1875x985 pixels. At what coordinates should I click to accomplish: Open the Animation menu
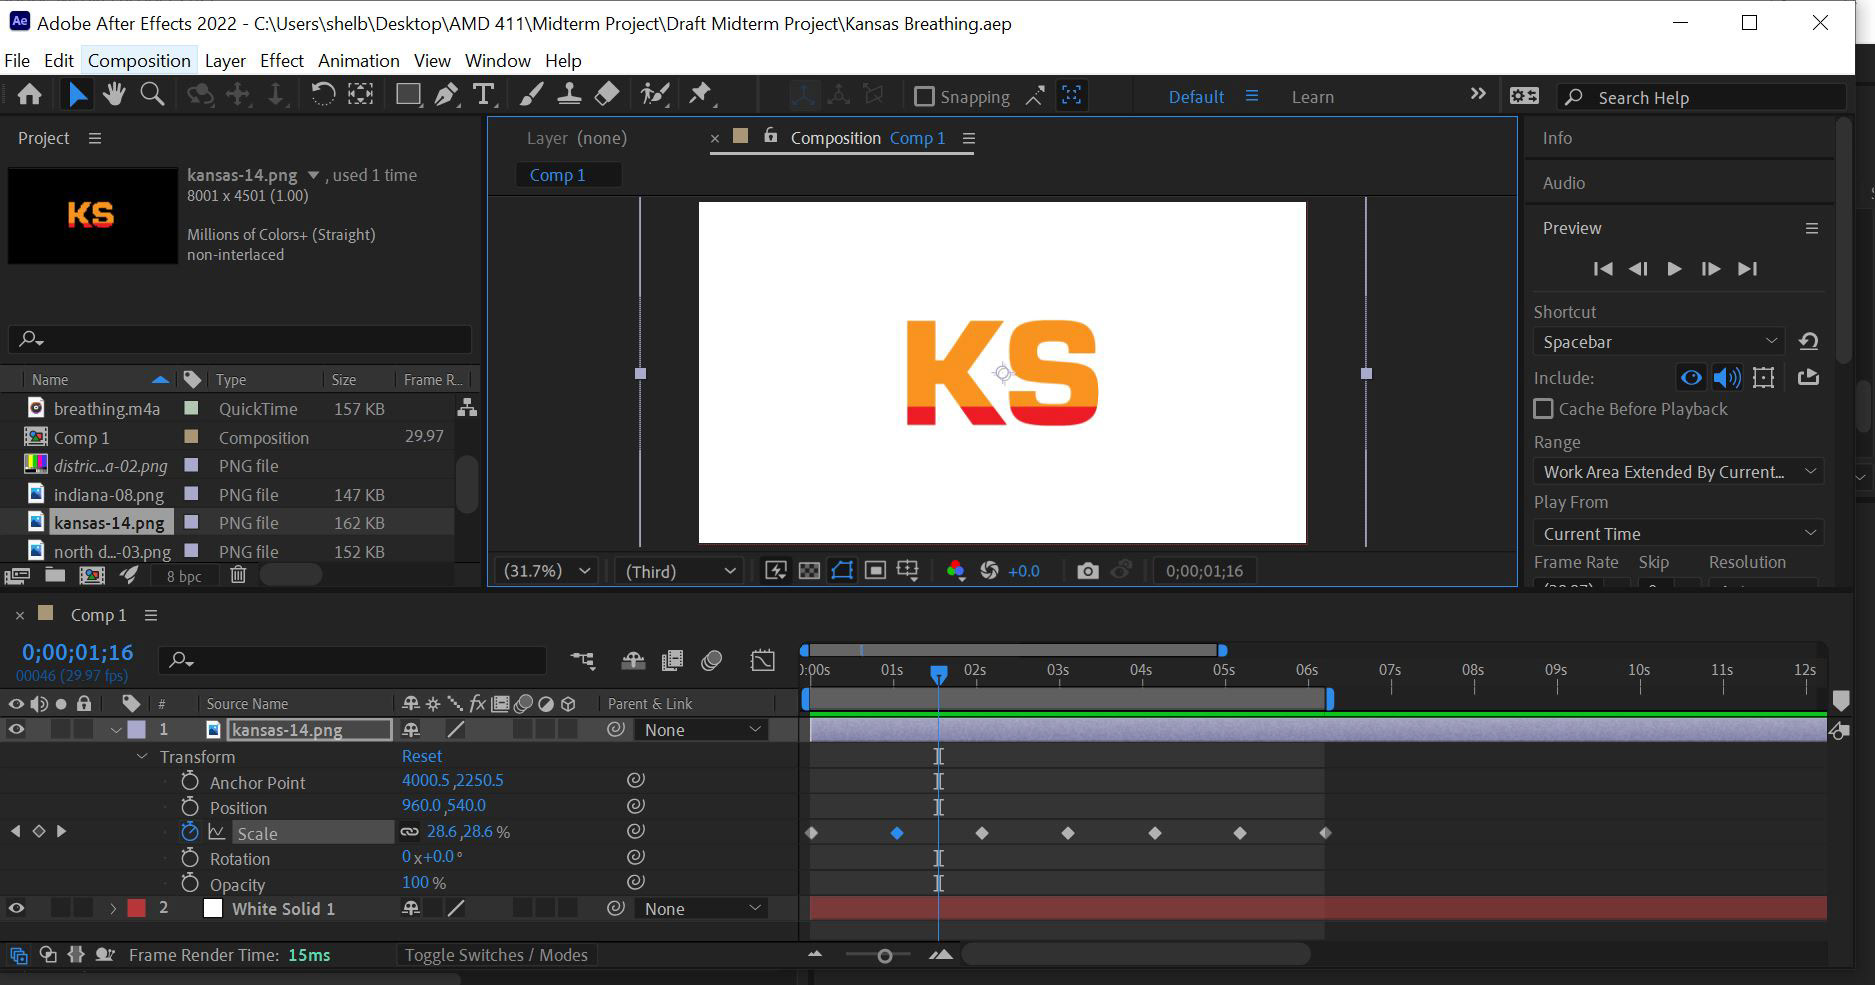pos(359,61)
